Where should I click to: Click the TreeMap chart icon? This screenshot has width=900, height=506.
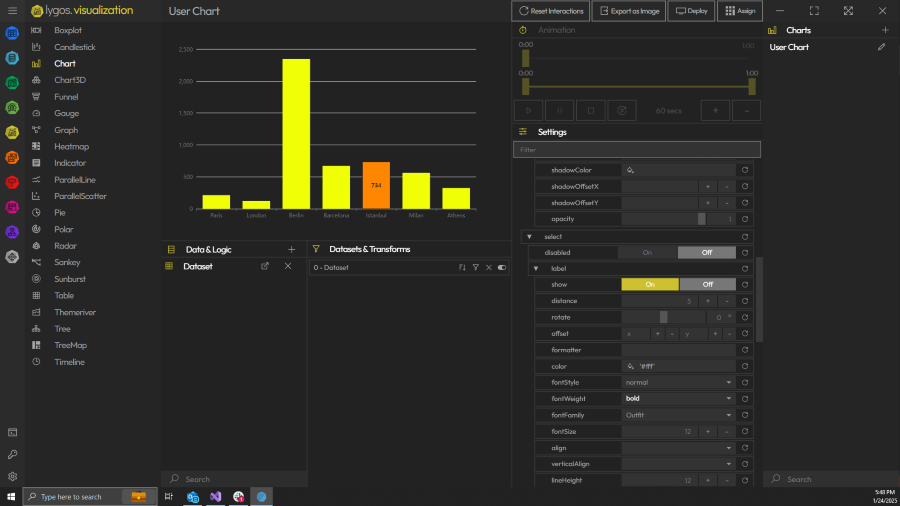point(36,345)
